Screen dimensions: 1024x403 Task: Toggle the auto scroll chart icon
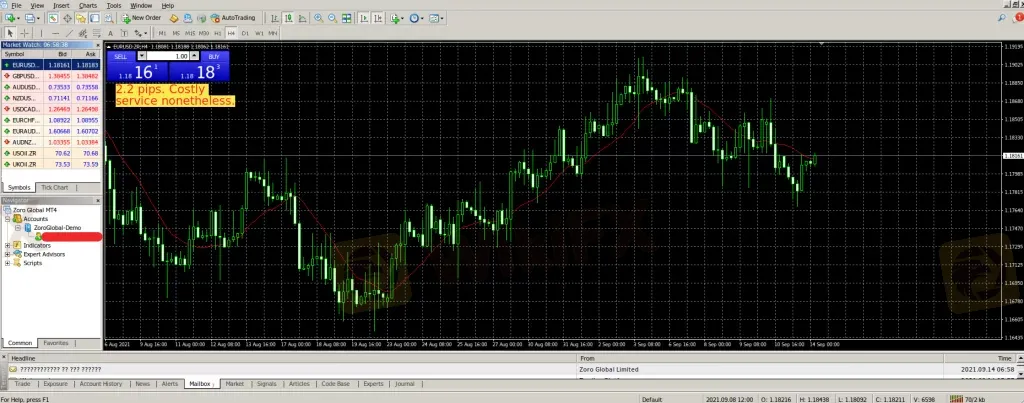coord(364,18)
